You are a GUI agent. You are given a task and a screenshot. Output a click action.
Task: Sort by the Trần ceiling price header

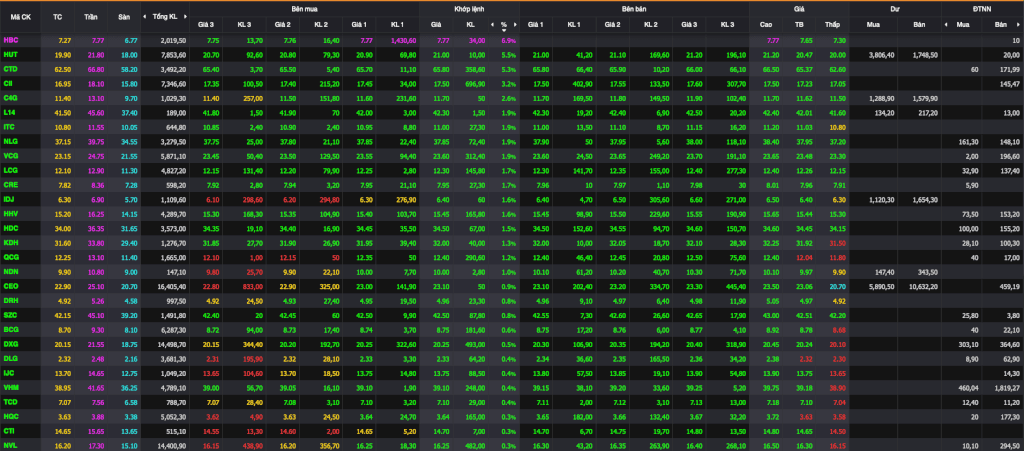point(91,16)
